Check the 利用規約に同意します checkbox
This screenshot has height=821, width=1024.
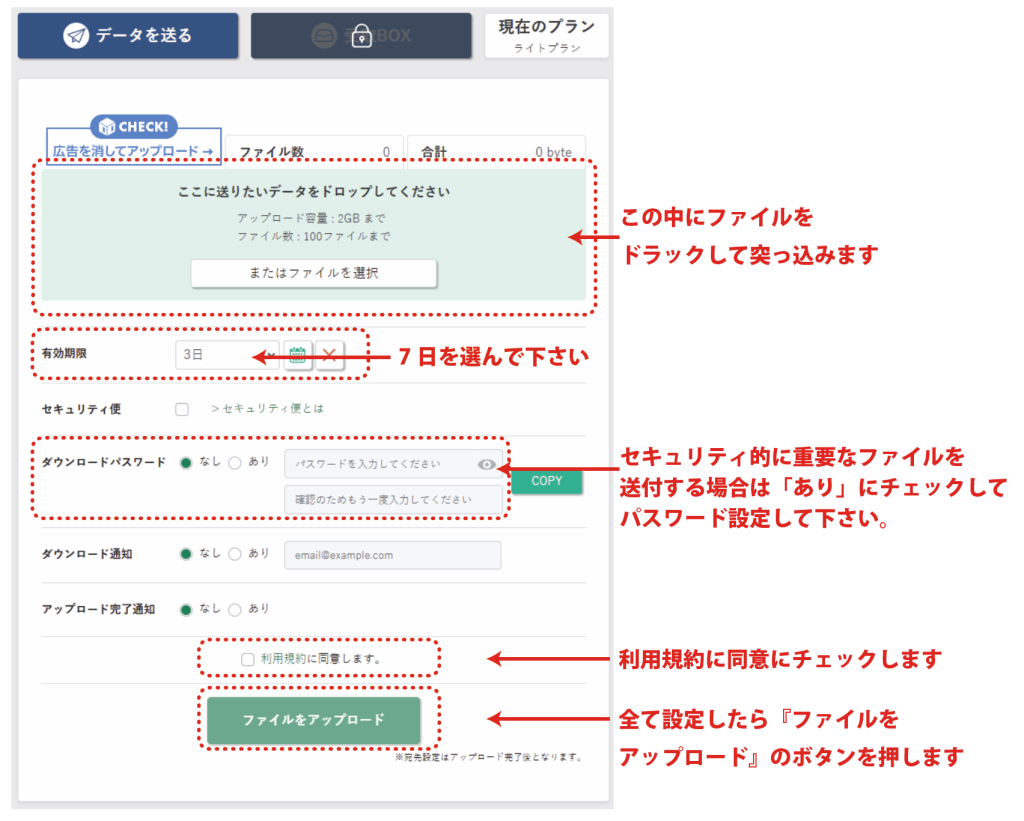[248, 659]
